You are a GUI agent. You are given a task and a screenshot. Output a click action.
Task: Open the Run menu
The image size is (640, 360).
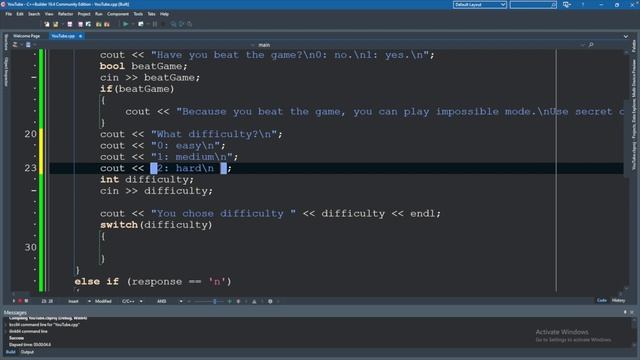pos(99,14)
